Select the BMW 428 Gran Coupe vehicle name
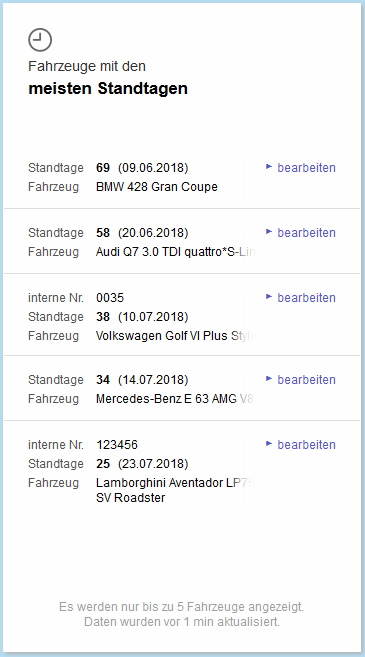 click(x=157, y=187)
